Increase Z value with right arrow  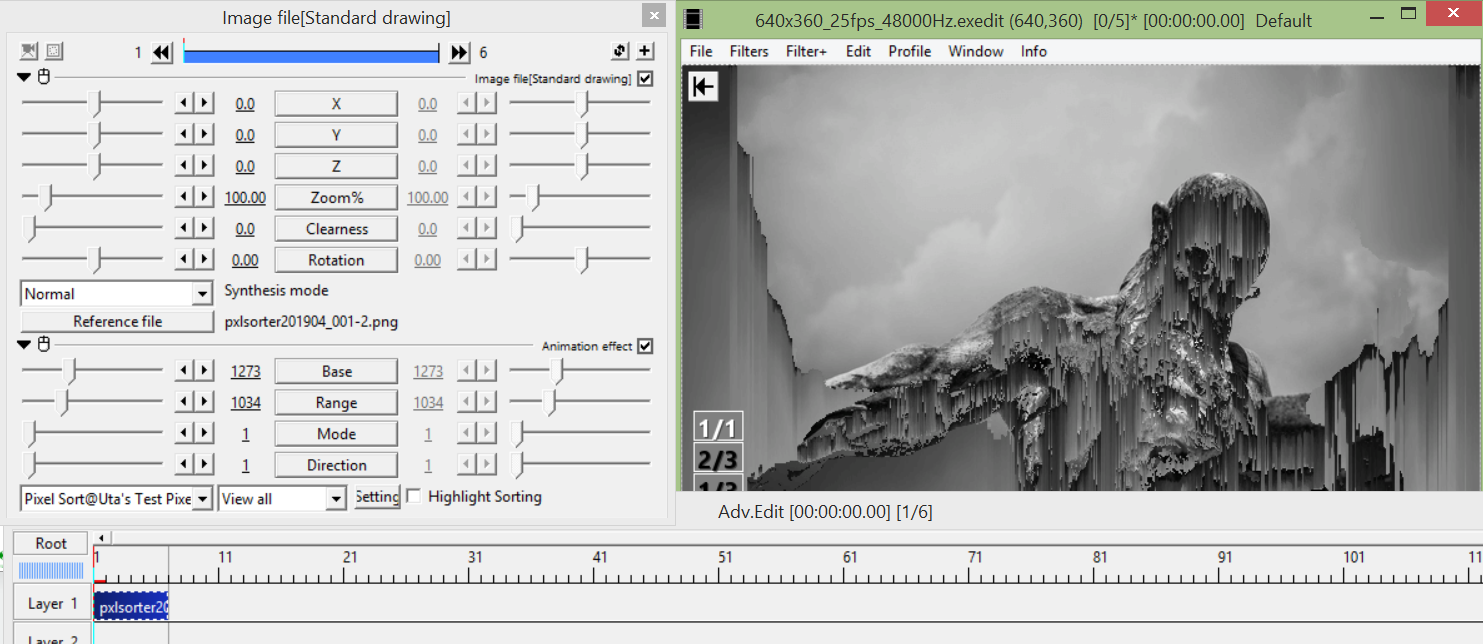point(204,165)
